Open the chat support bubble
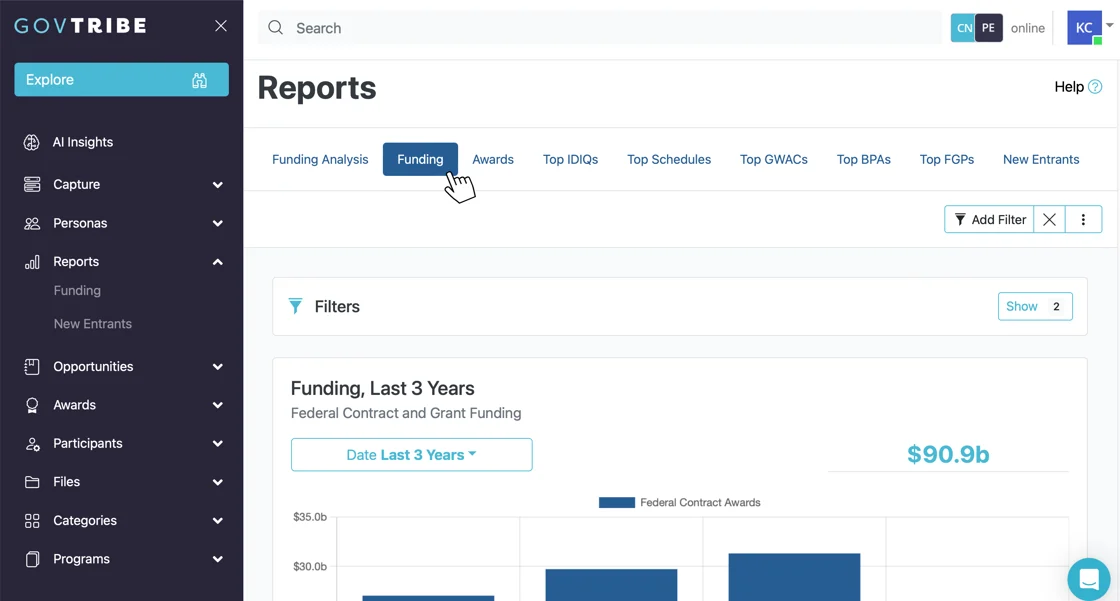The image size is (1120, 601). point(1088,578)
